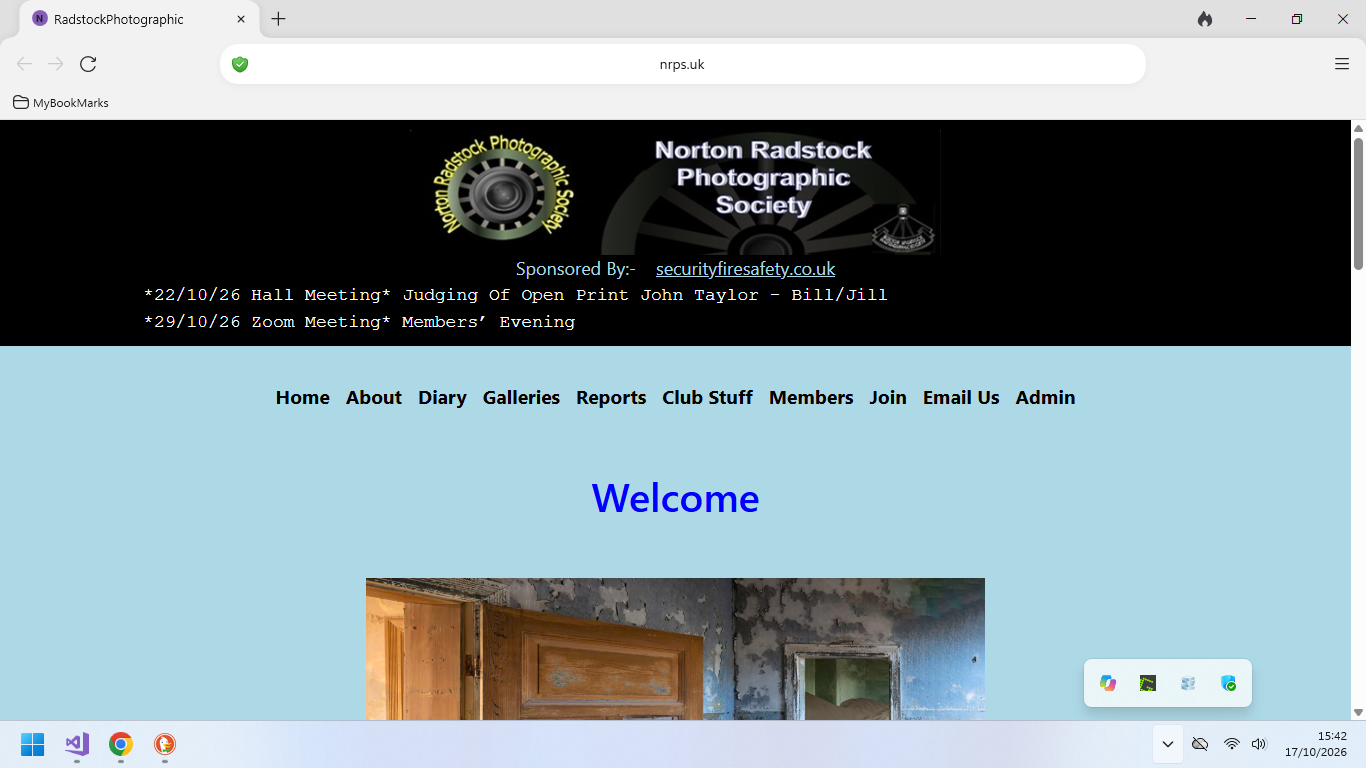Open the Wi-Fi network tray icon
This screenshot has height=768, width=1366.
1232,744
